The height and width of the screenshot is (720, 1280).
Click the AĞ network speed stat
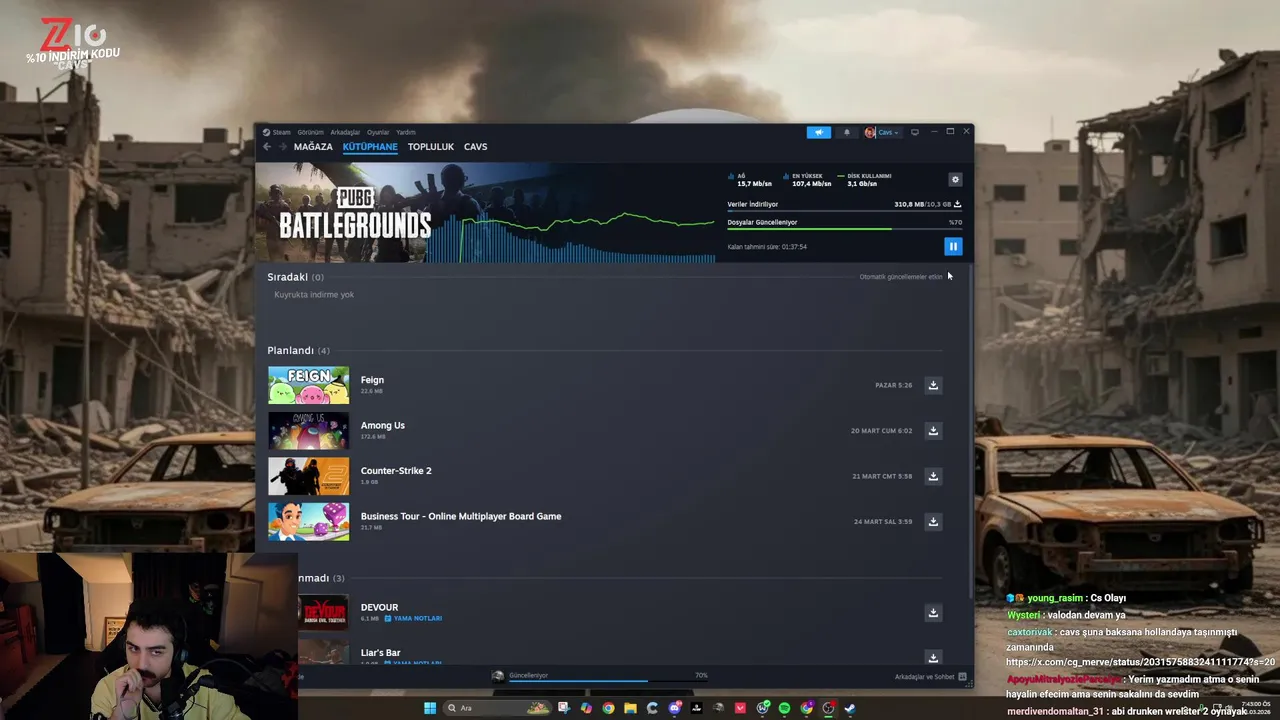point(750,180)
